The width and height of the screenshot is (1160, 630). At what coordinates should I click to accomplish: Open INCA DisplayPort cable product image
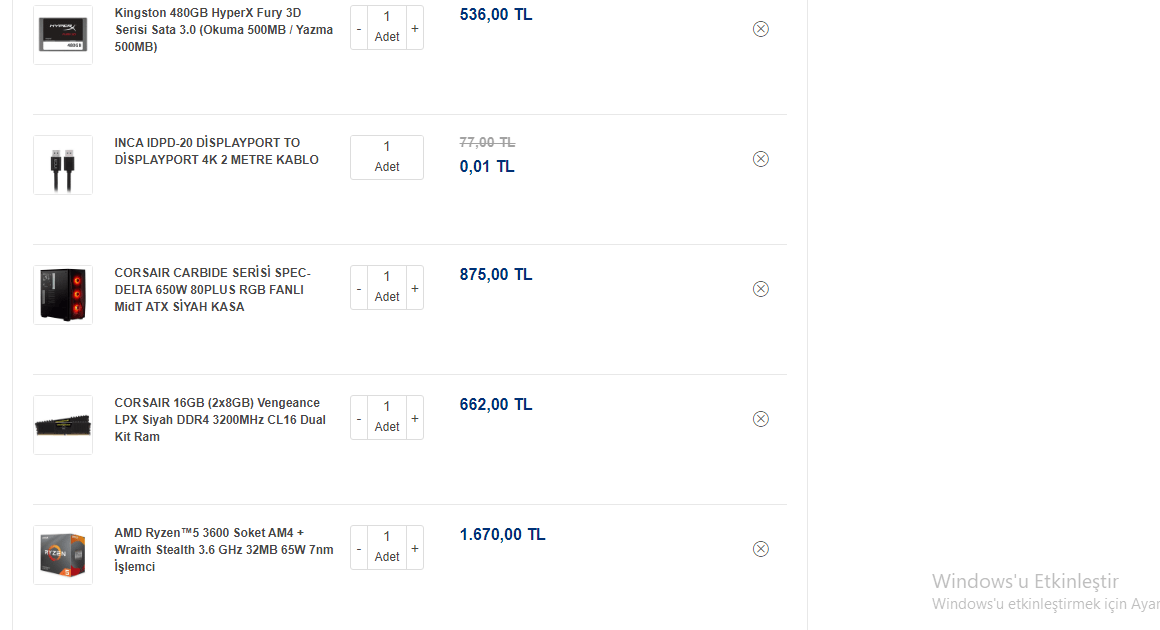click(63, 165)
